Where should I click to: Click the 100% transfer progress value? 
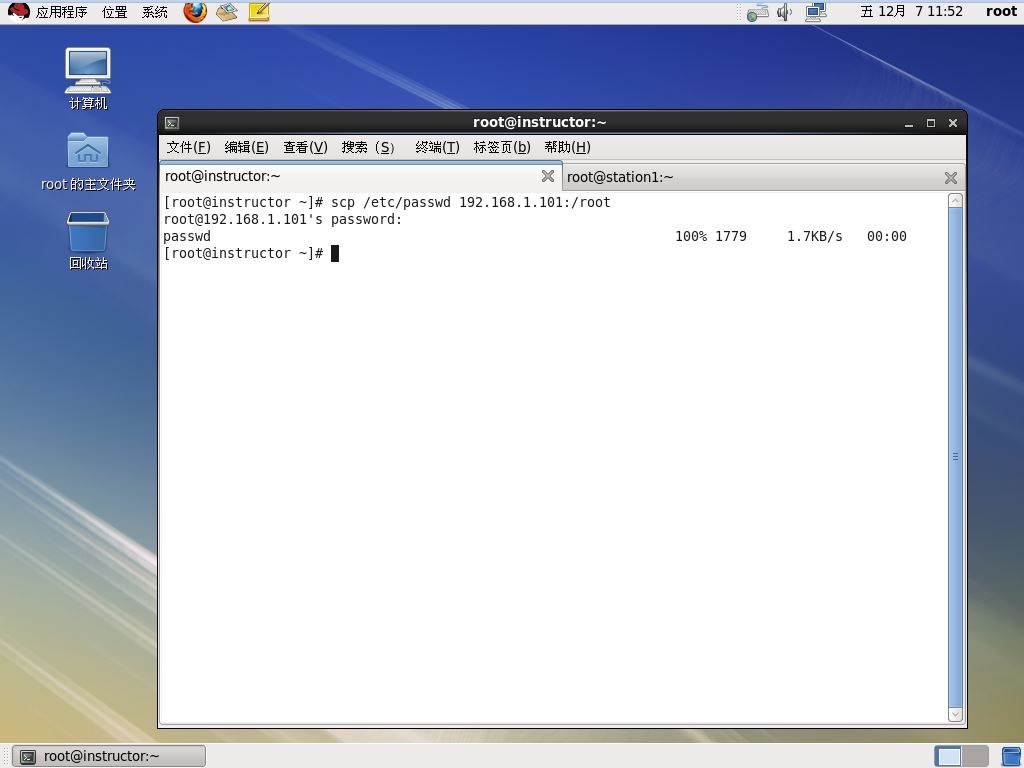[x=691, y=236]
